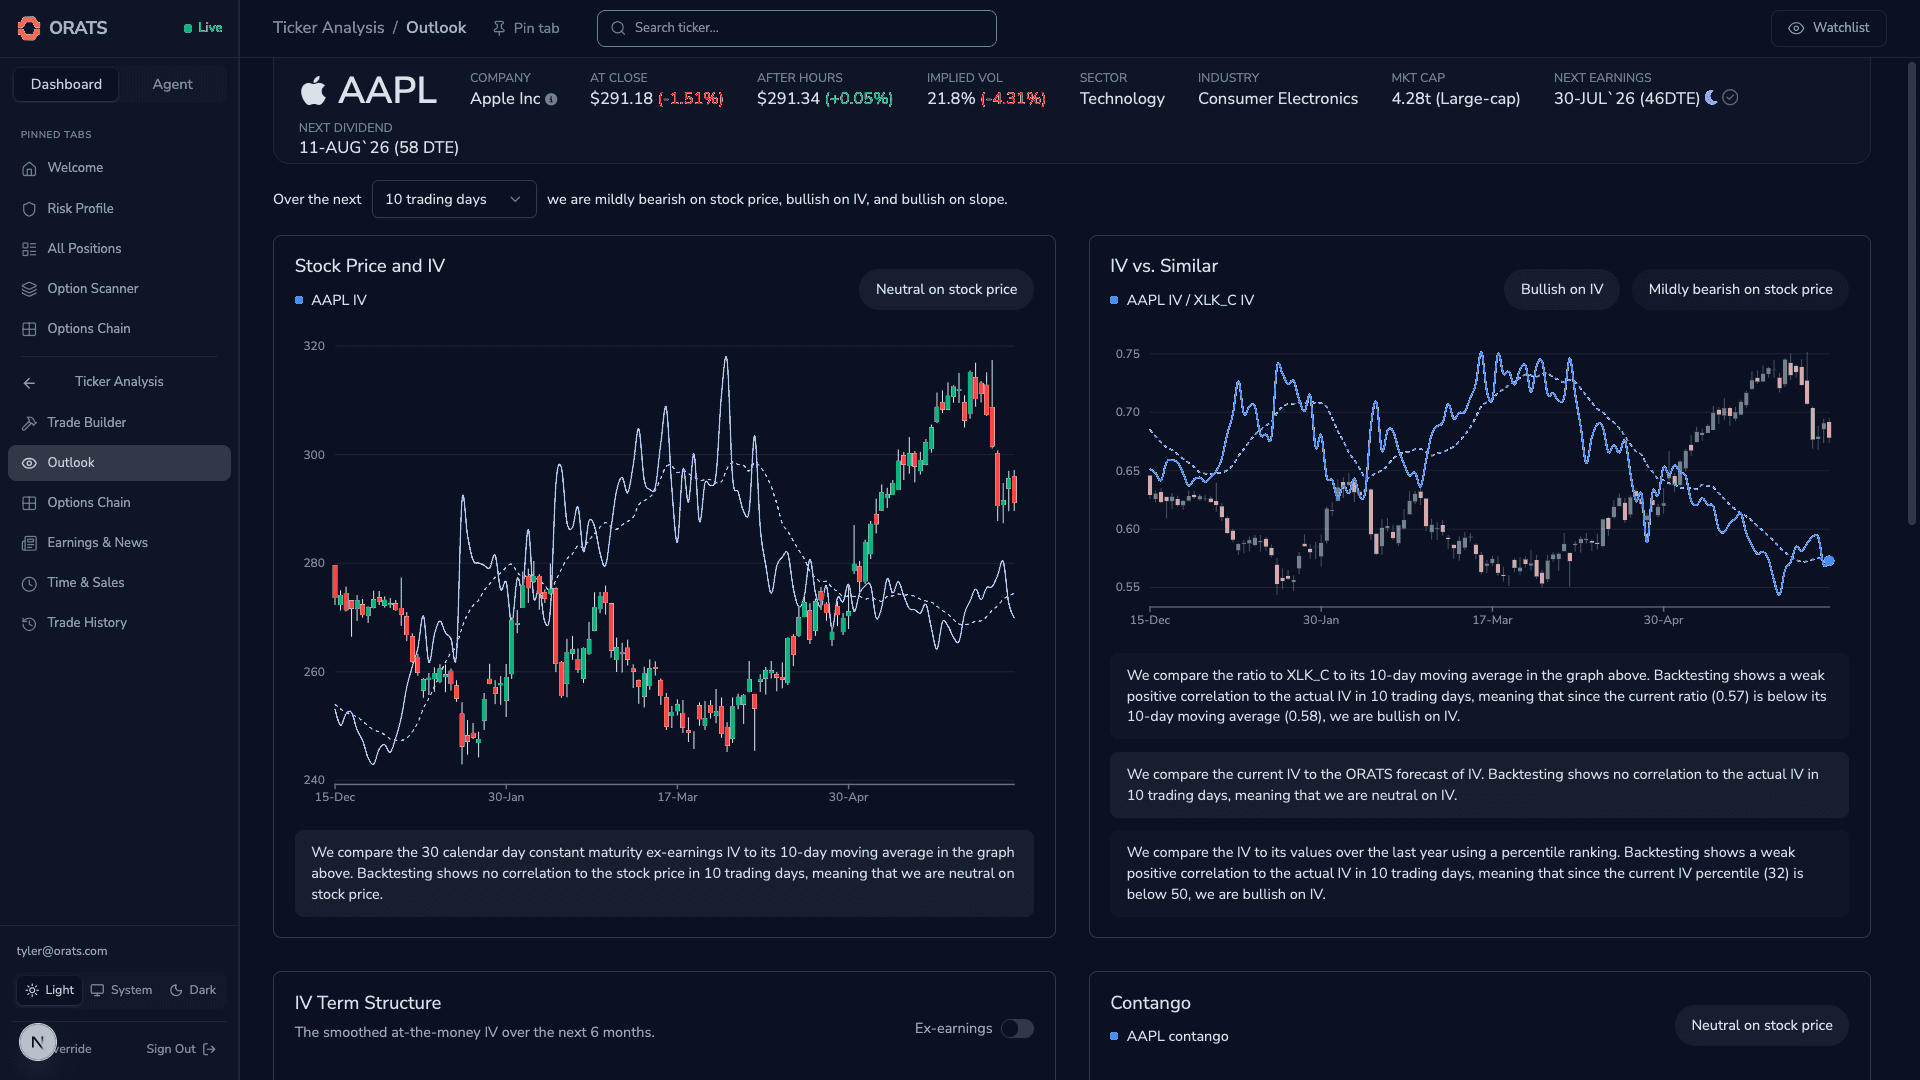Click the tyler@orats.com account text

coord(62,951)
